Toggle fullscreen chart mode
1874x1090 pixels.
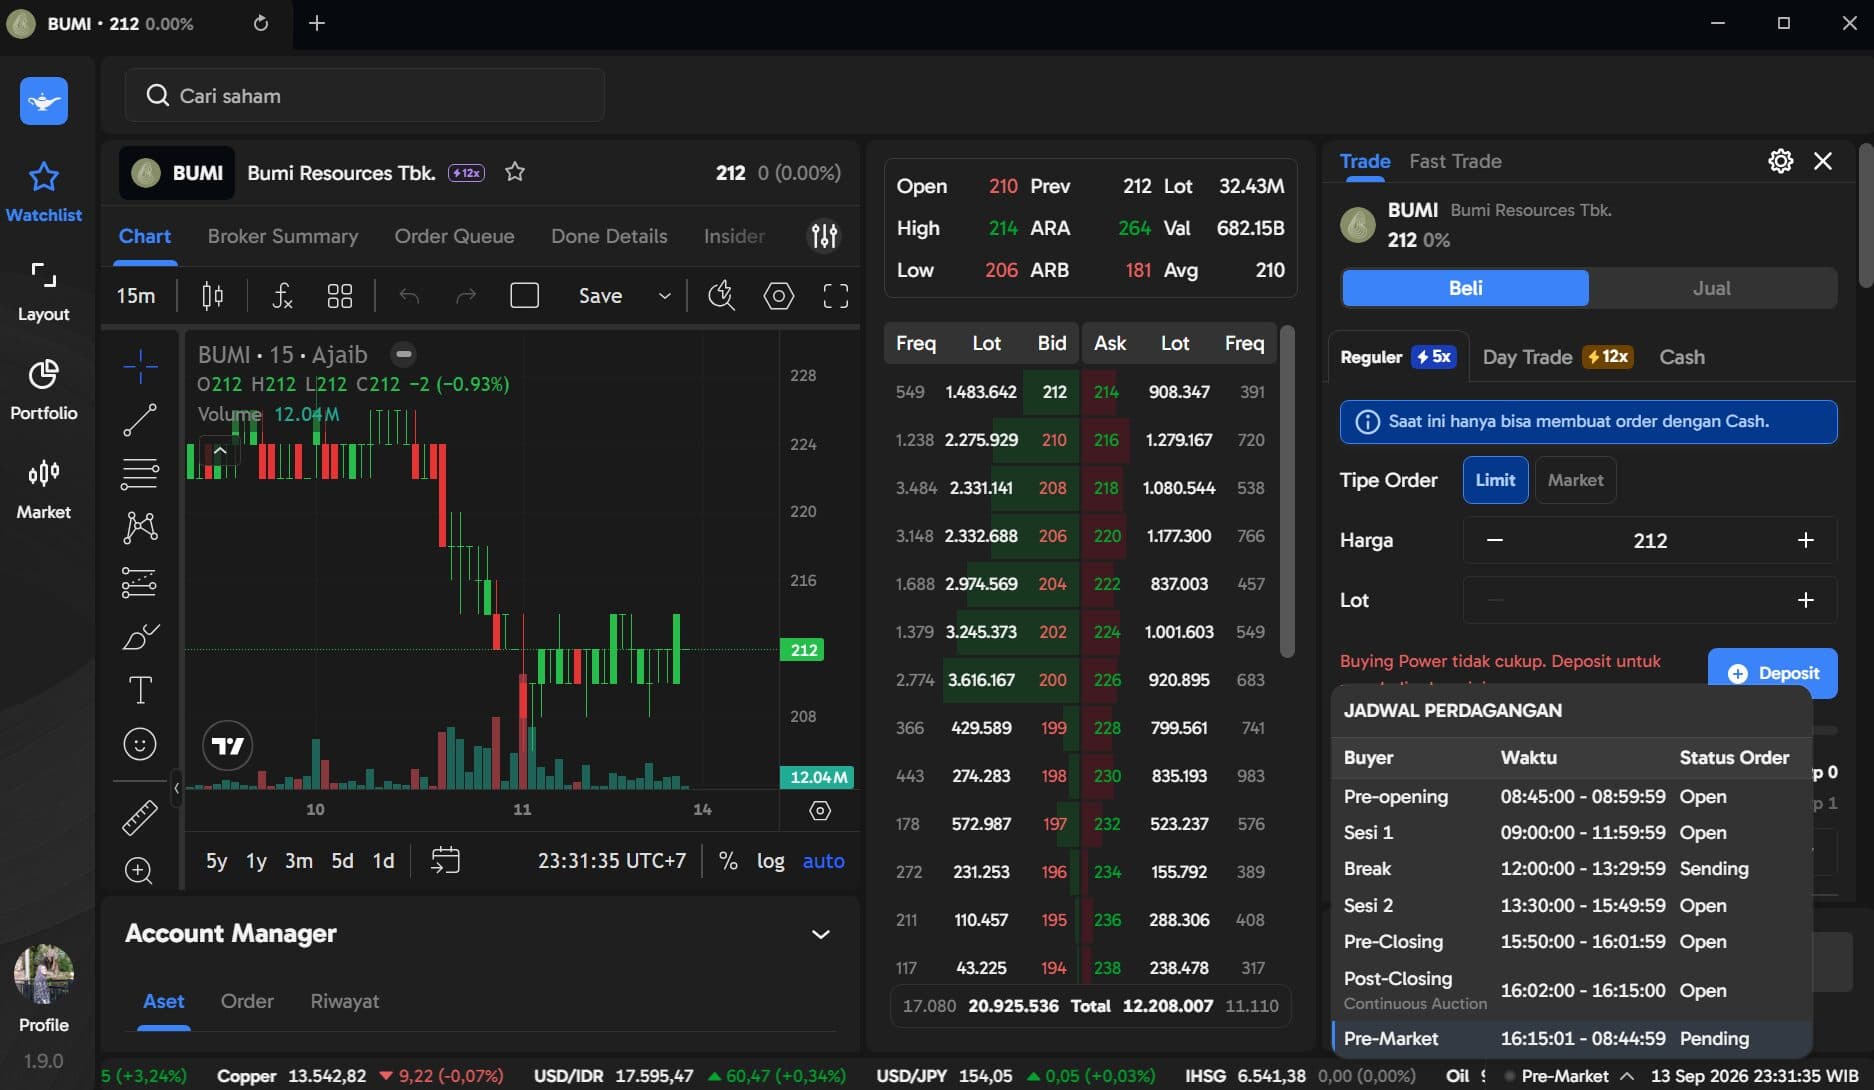click(x=836, y=295)
